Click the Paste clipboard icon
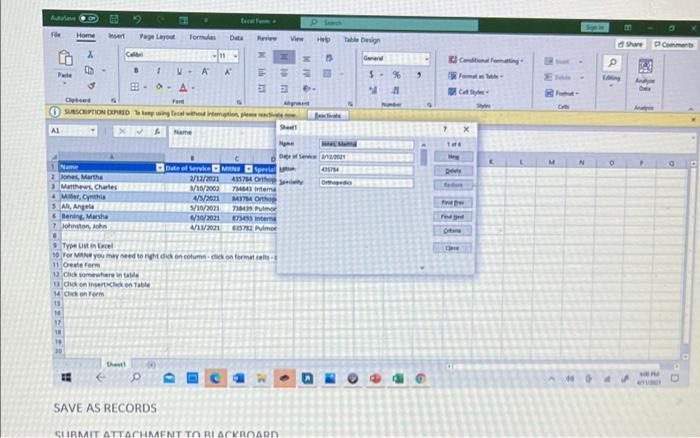 tap(65, 58)
